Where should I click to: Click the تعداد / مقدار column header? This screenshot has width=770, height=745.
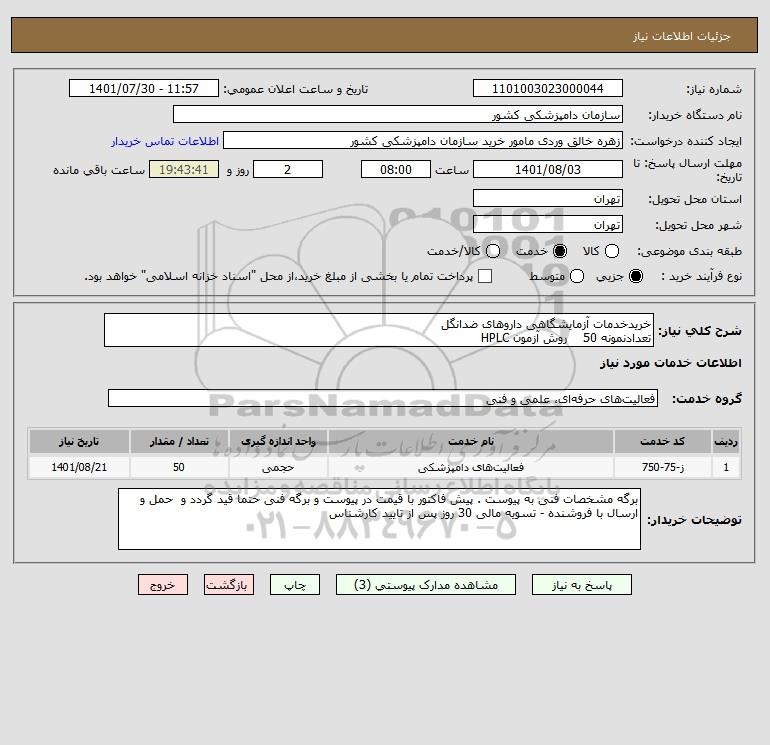click(x=179, y=441)
